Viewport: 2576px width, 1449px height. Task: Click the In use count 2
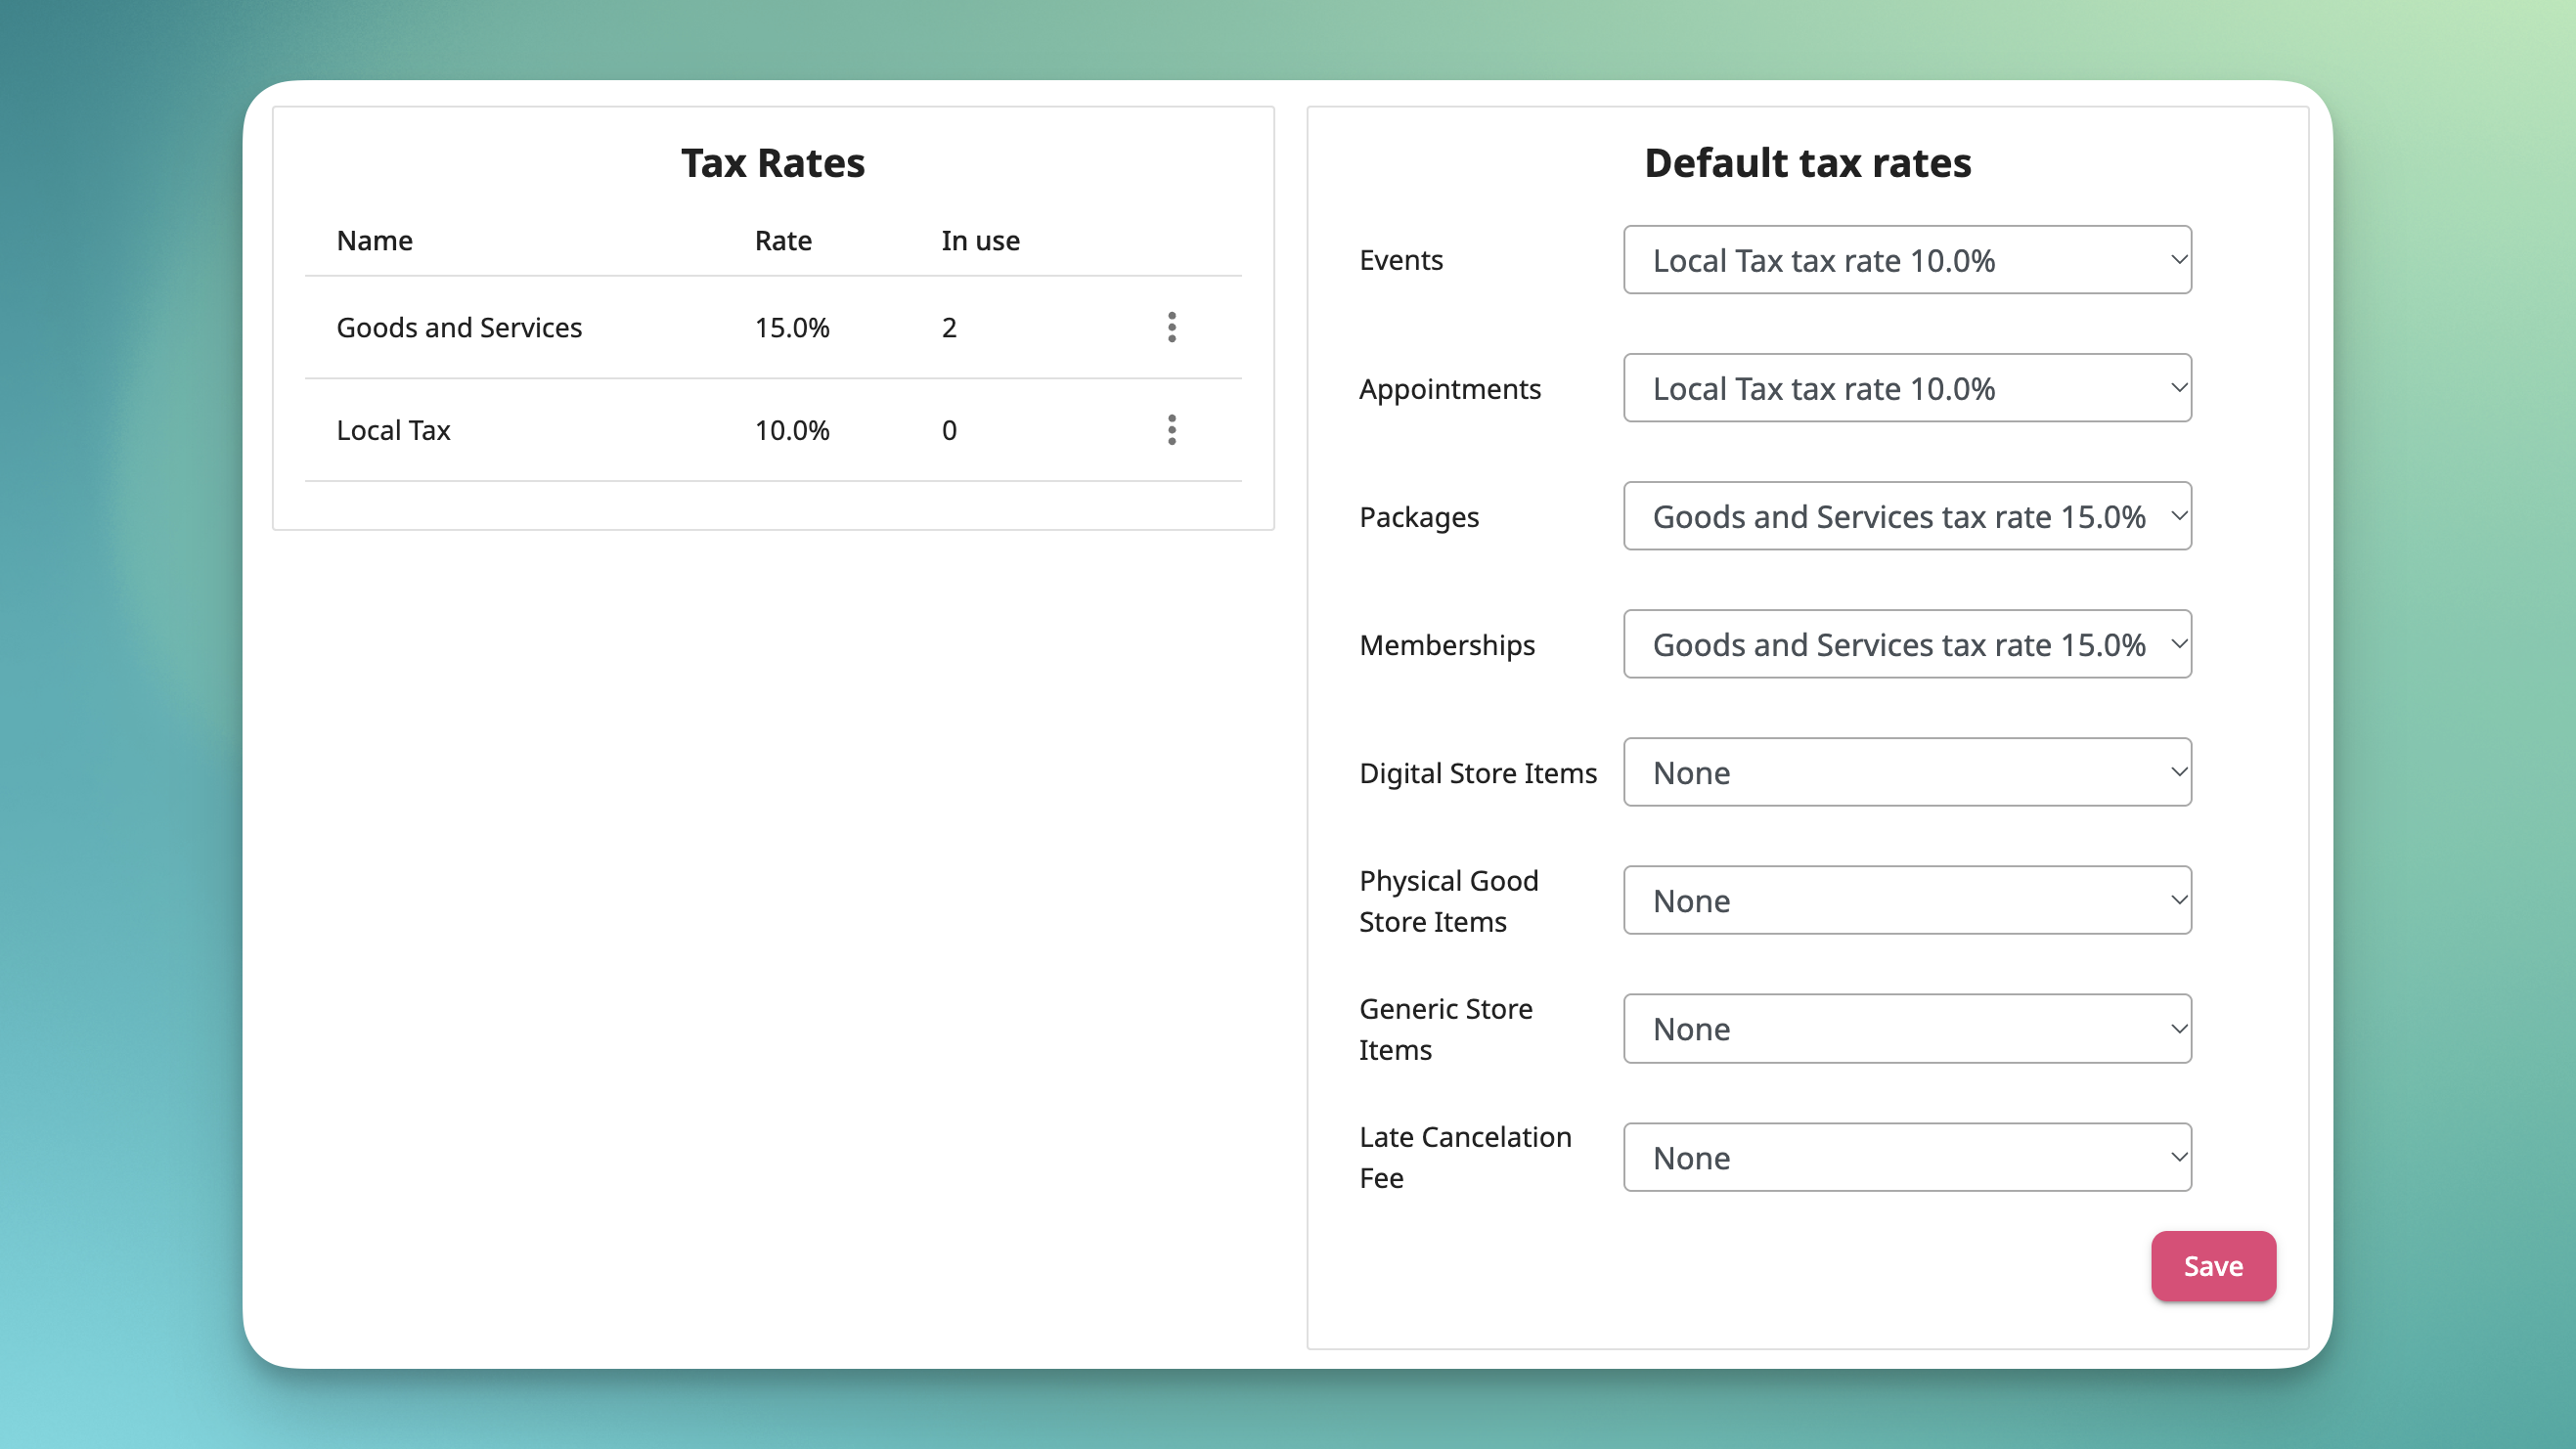(949, 327)
